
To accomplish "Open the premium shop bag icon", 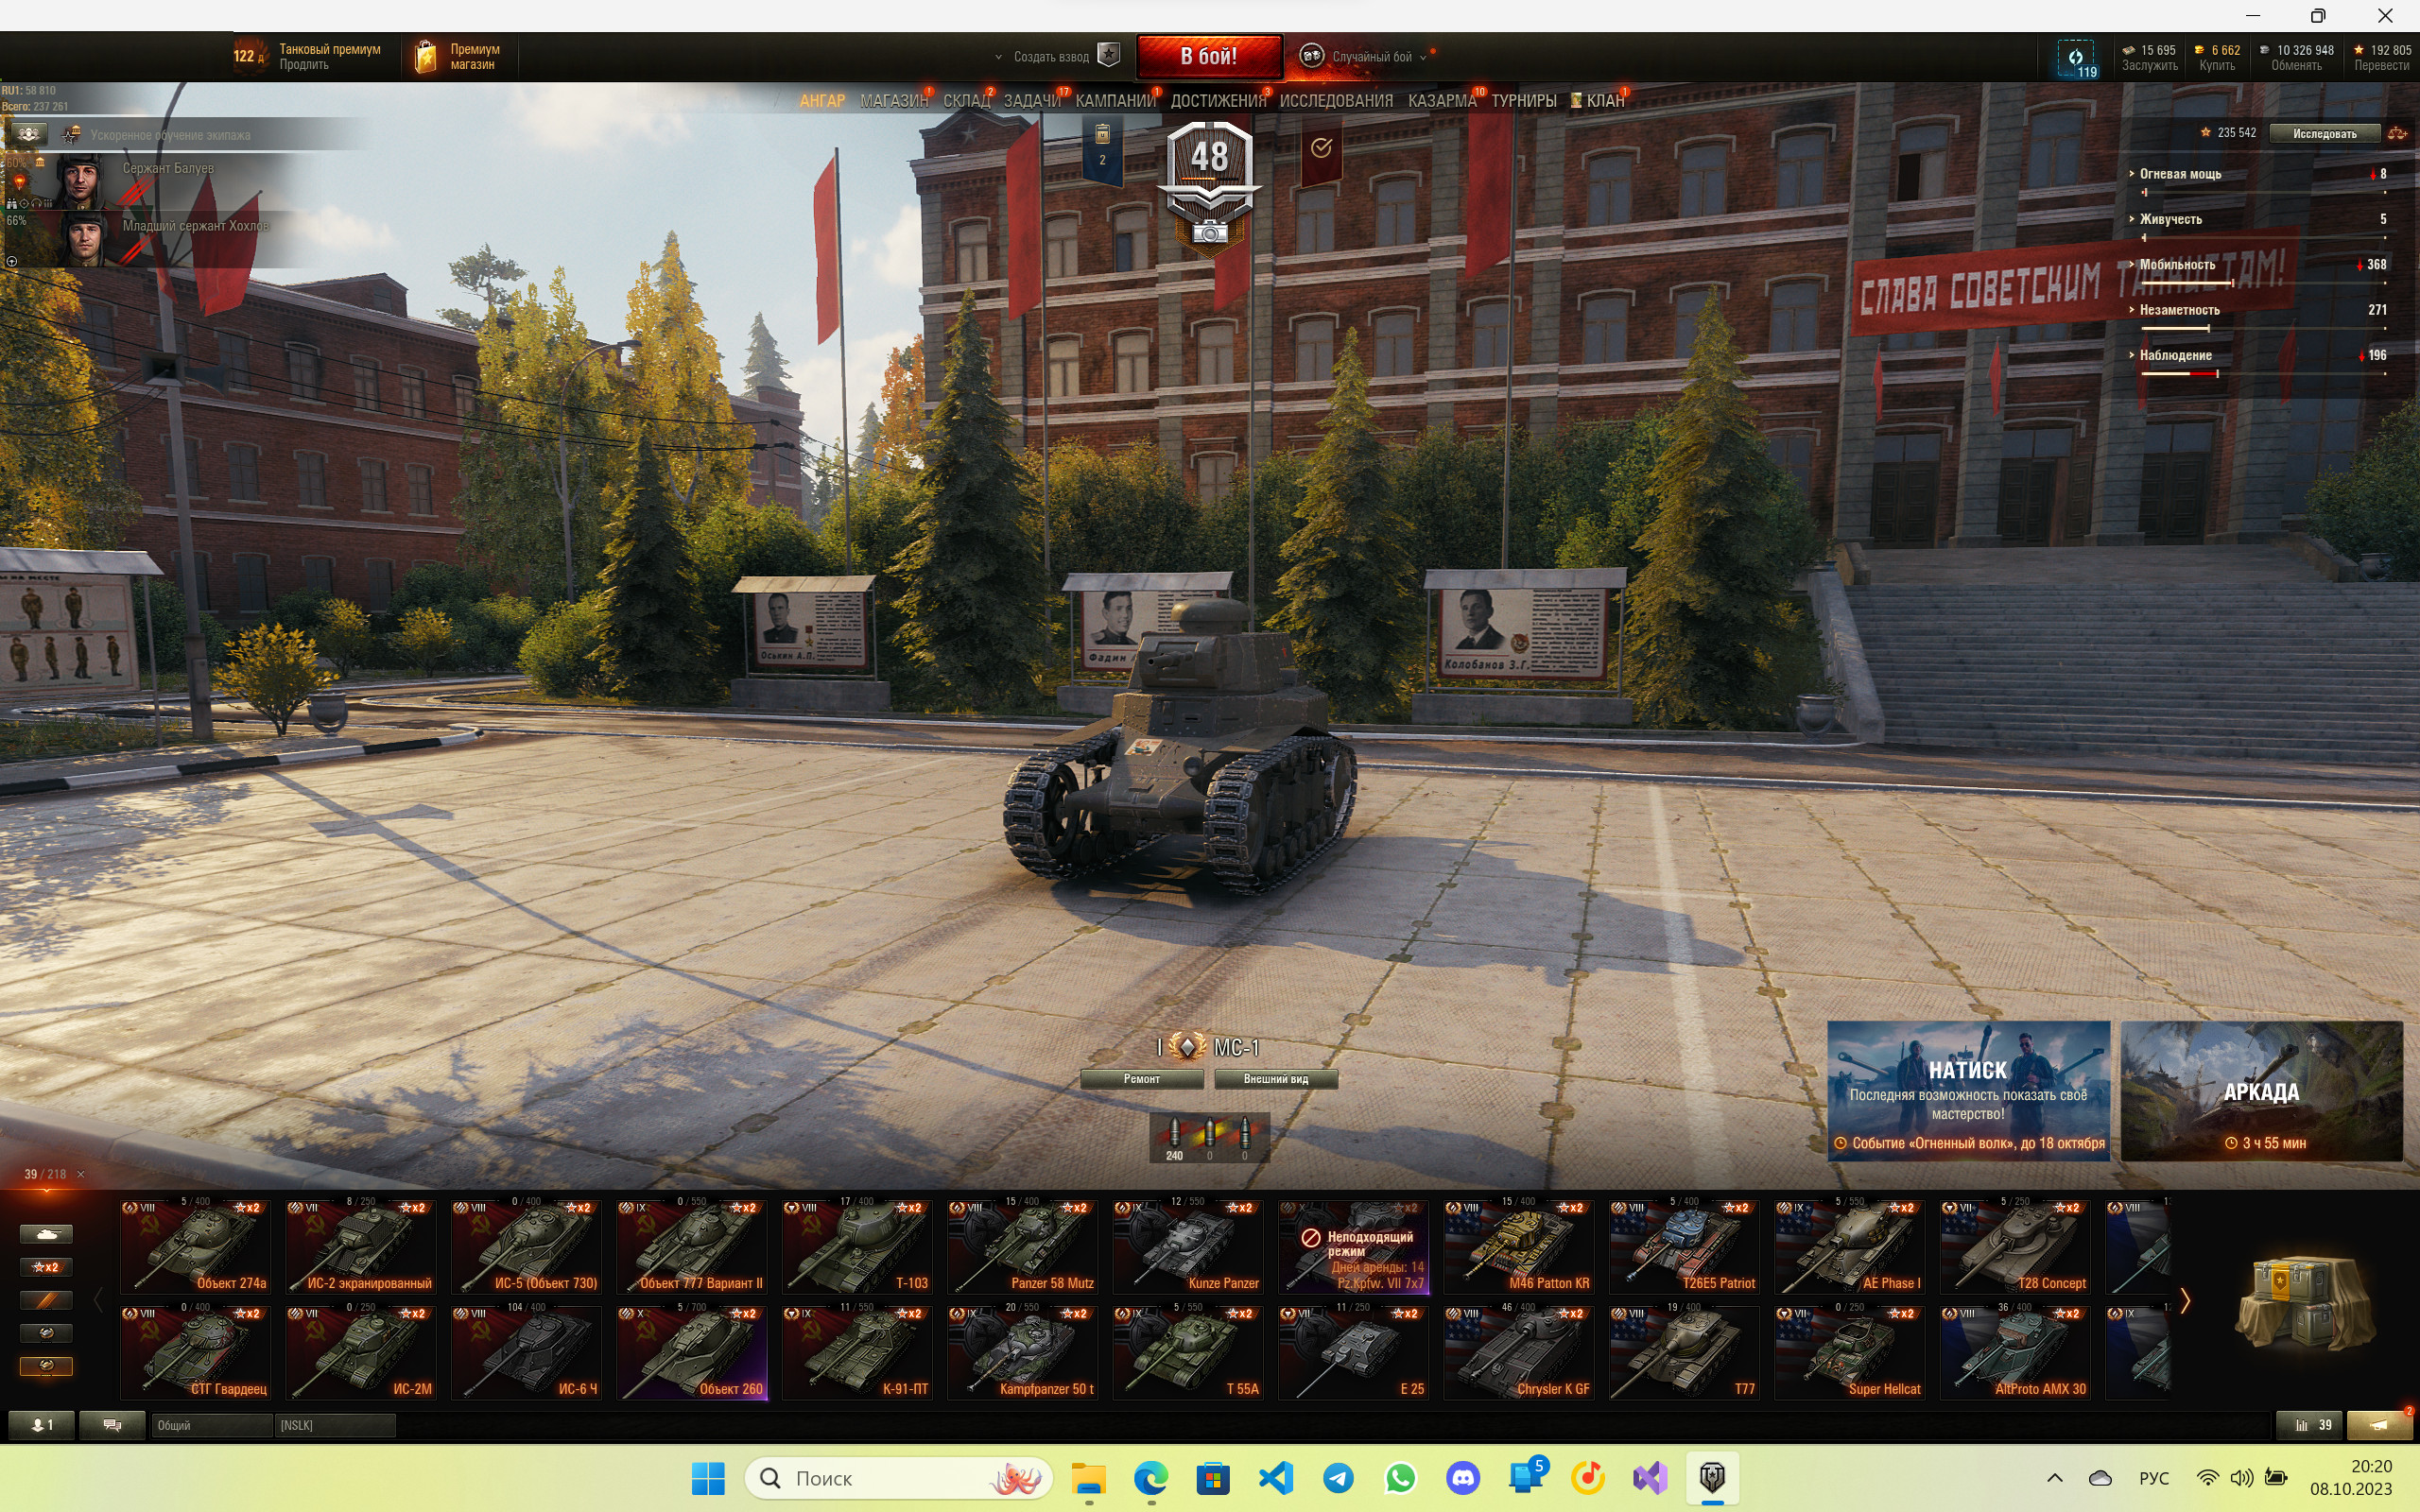I will tap(425, 56).
